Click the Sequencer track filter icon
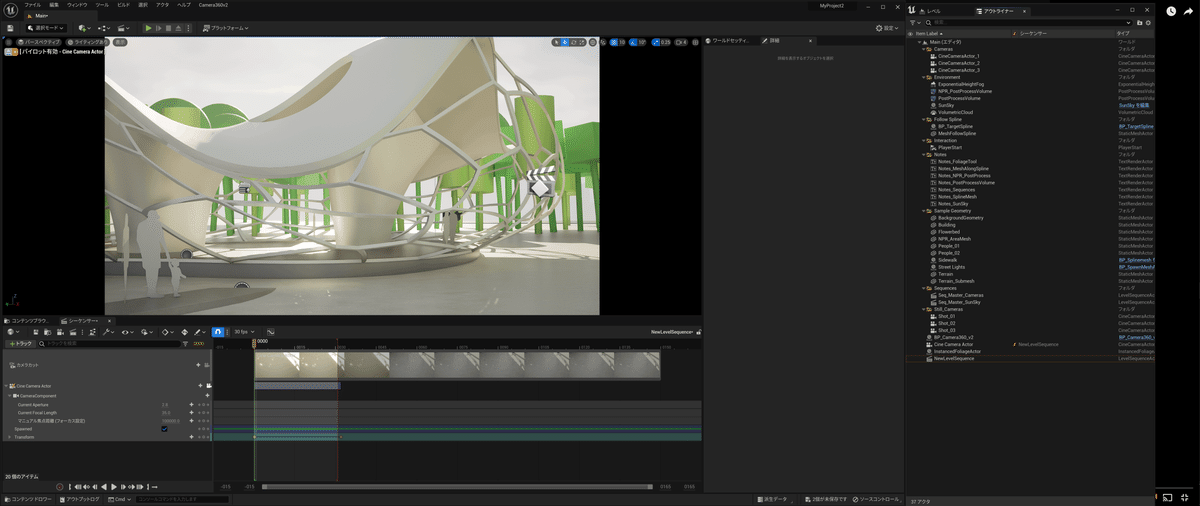Screen dimensions: 1200x506 [x=185, y=343]
